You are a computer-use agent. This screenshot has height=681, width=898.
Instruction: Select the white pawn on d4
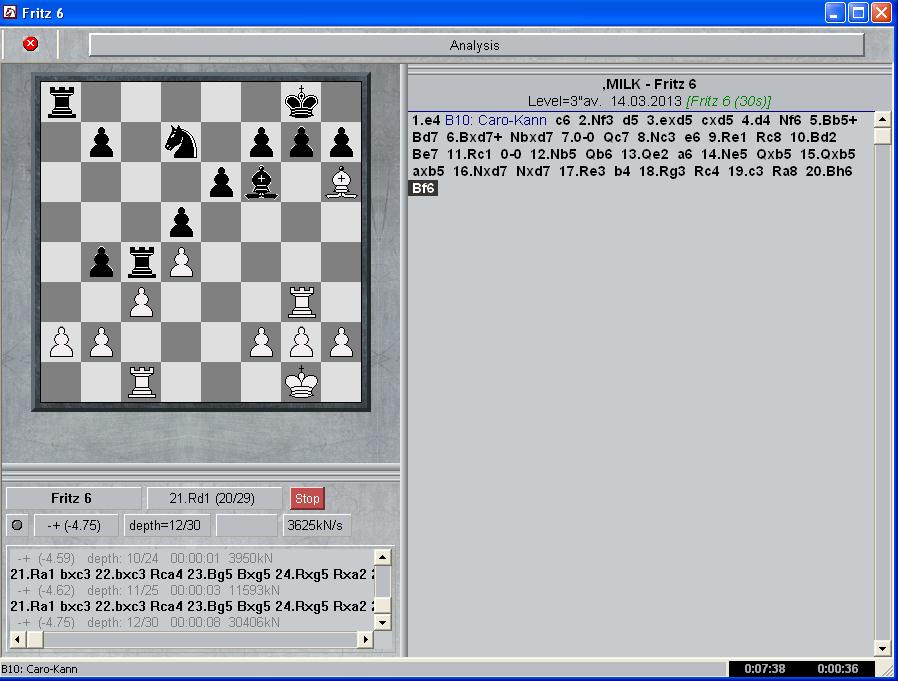181,262
